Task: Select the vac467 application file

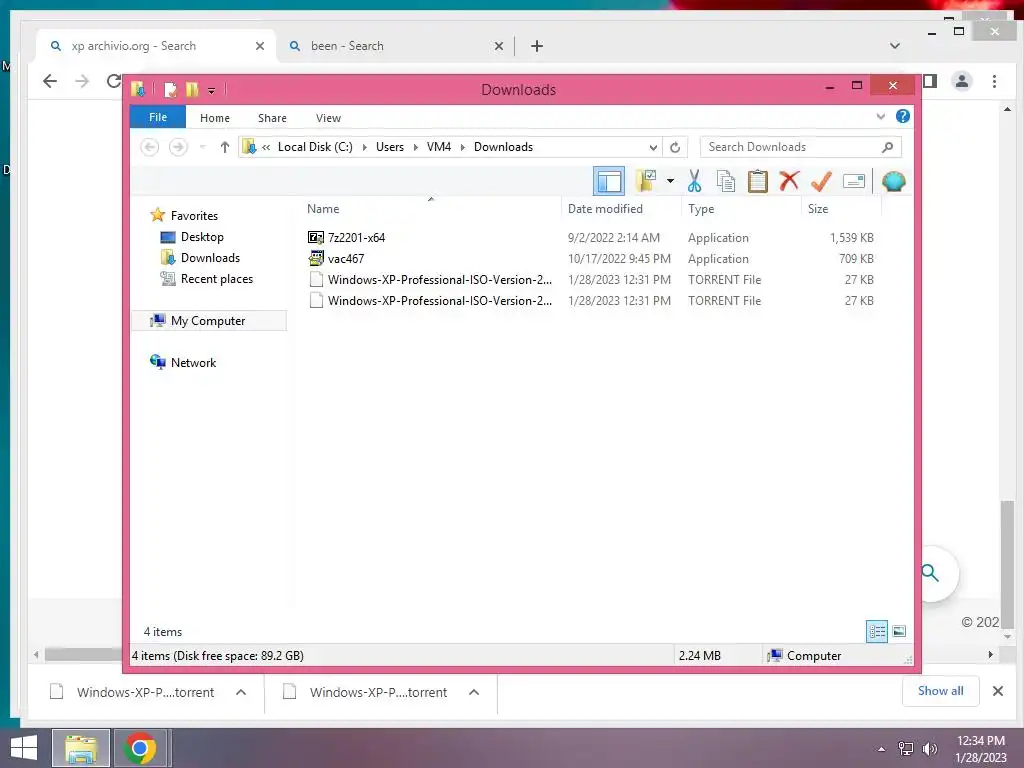Action: click(345, 259)
